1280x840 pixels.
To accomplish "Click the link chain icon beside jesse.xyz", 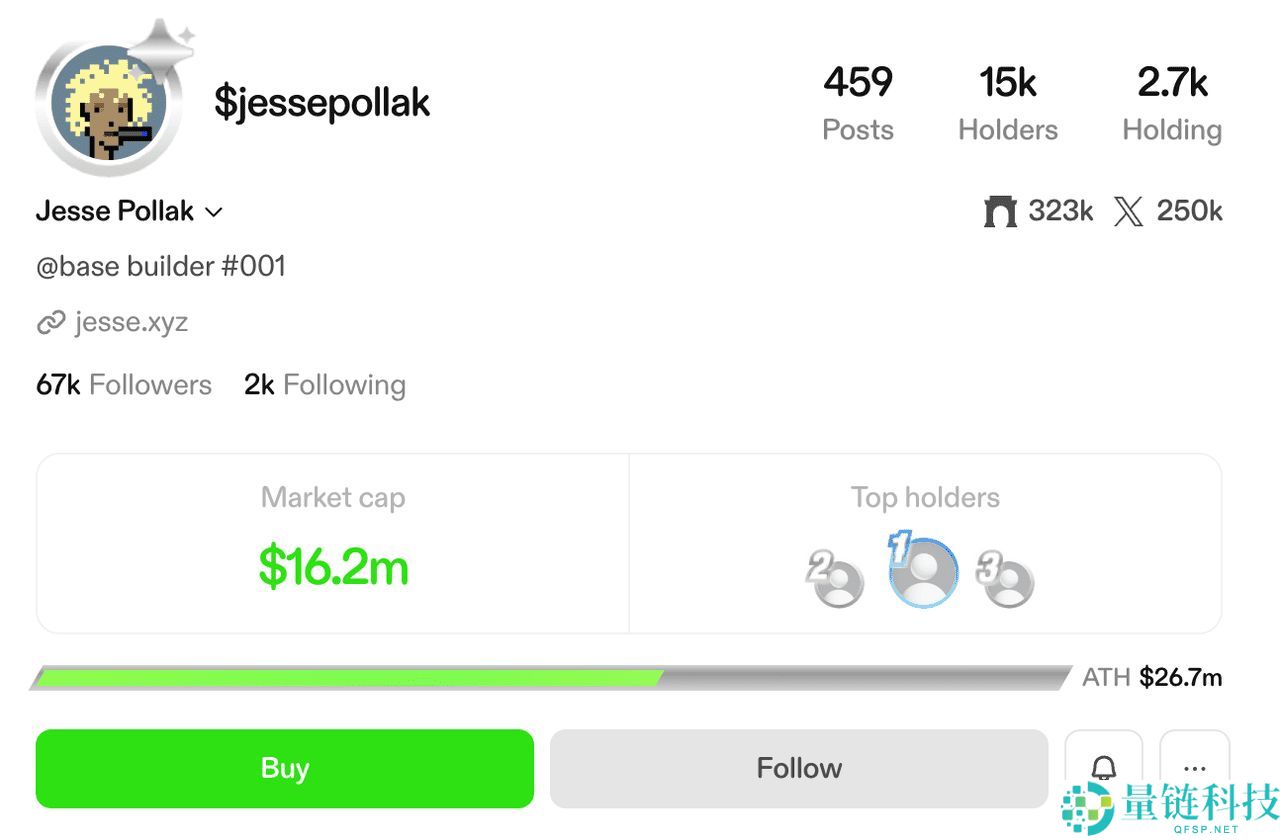I will coord(52,322).
